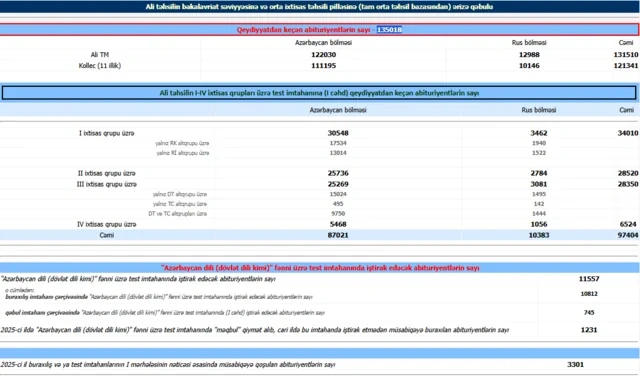The height and width of the screenshot is (376, 640).
Task: Click the top title 'Ali təhsilin bakalavriat səviyyəsinə' banner
Action: pos(319,7)
